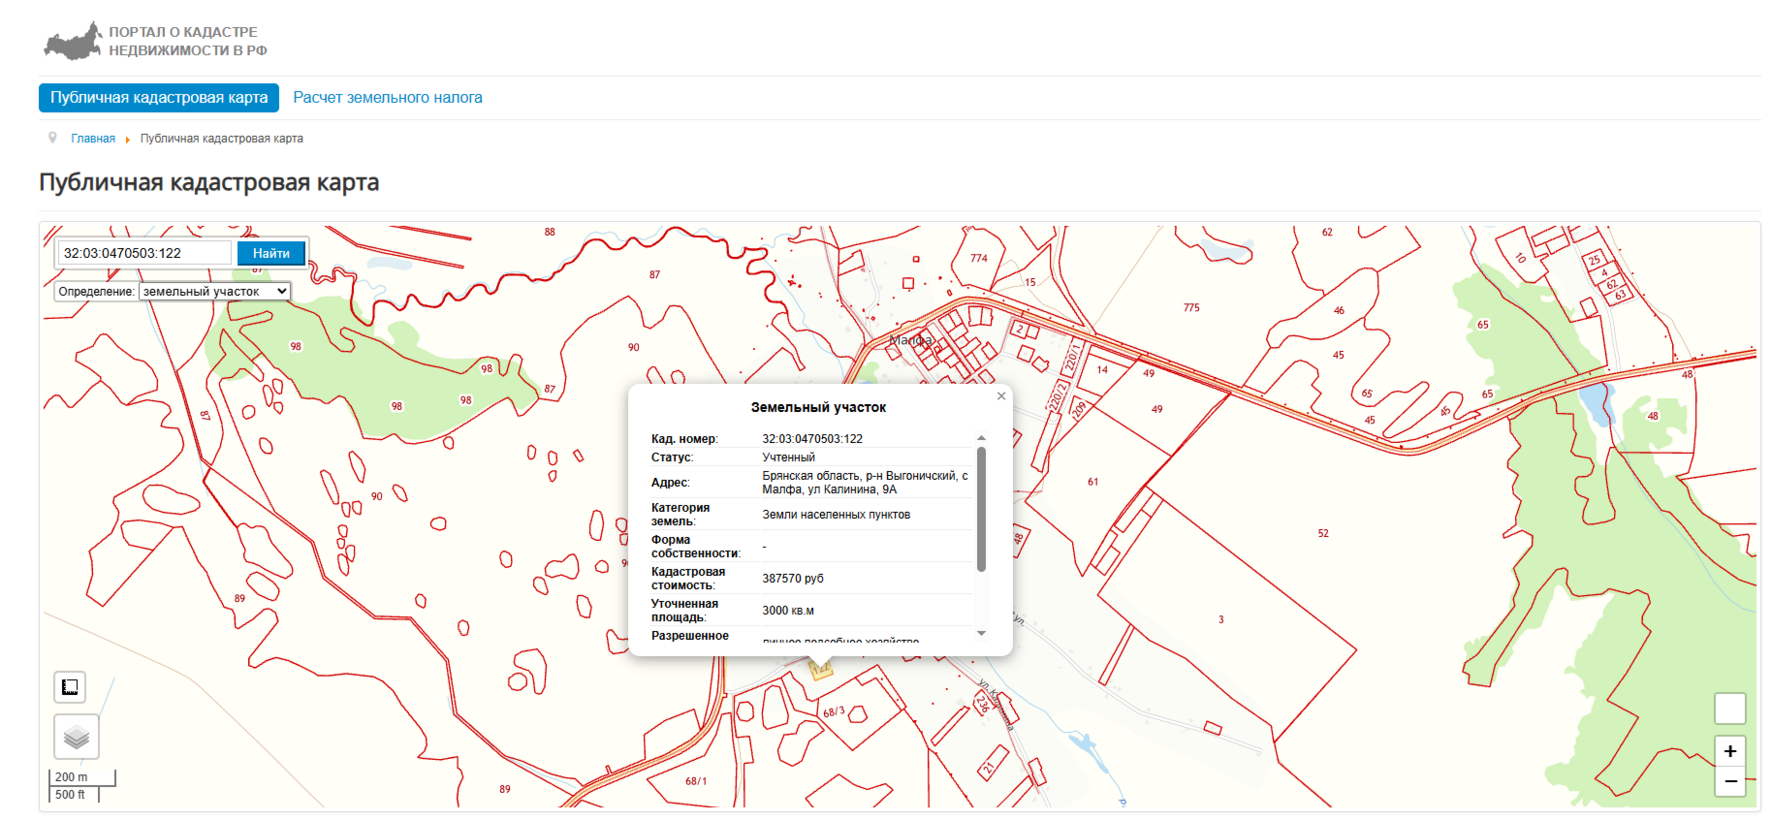Switch to Публичная кадастровая карта tab
1772x820 pixels.
159,98
